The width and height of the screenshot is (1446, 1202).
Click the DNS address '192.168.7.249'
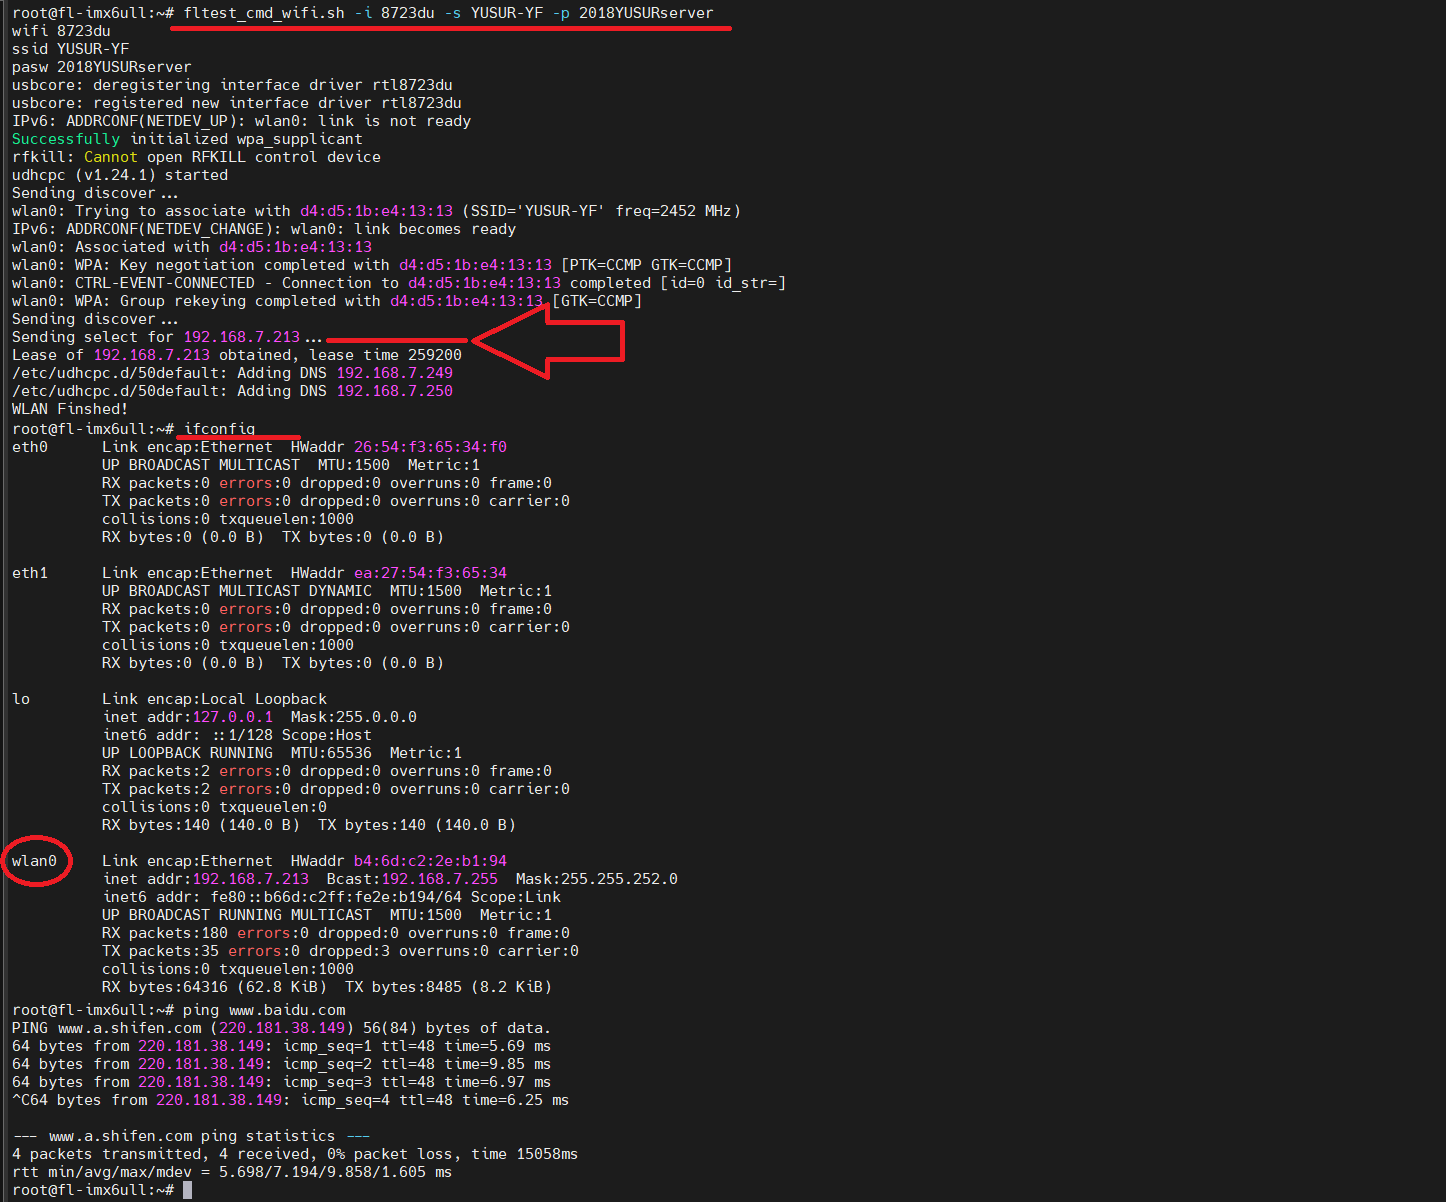tap(395, 373)
